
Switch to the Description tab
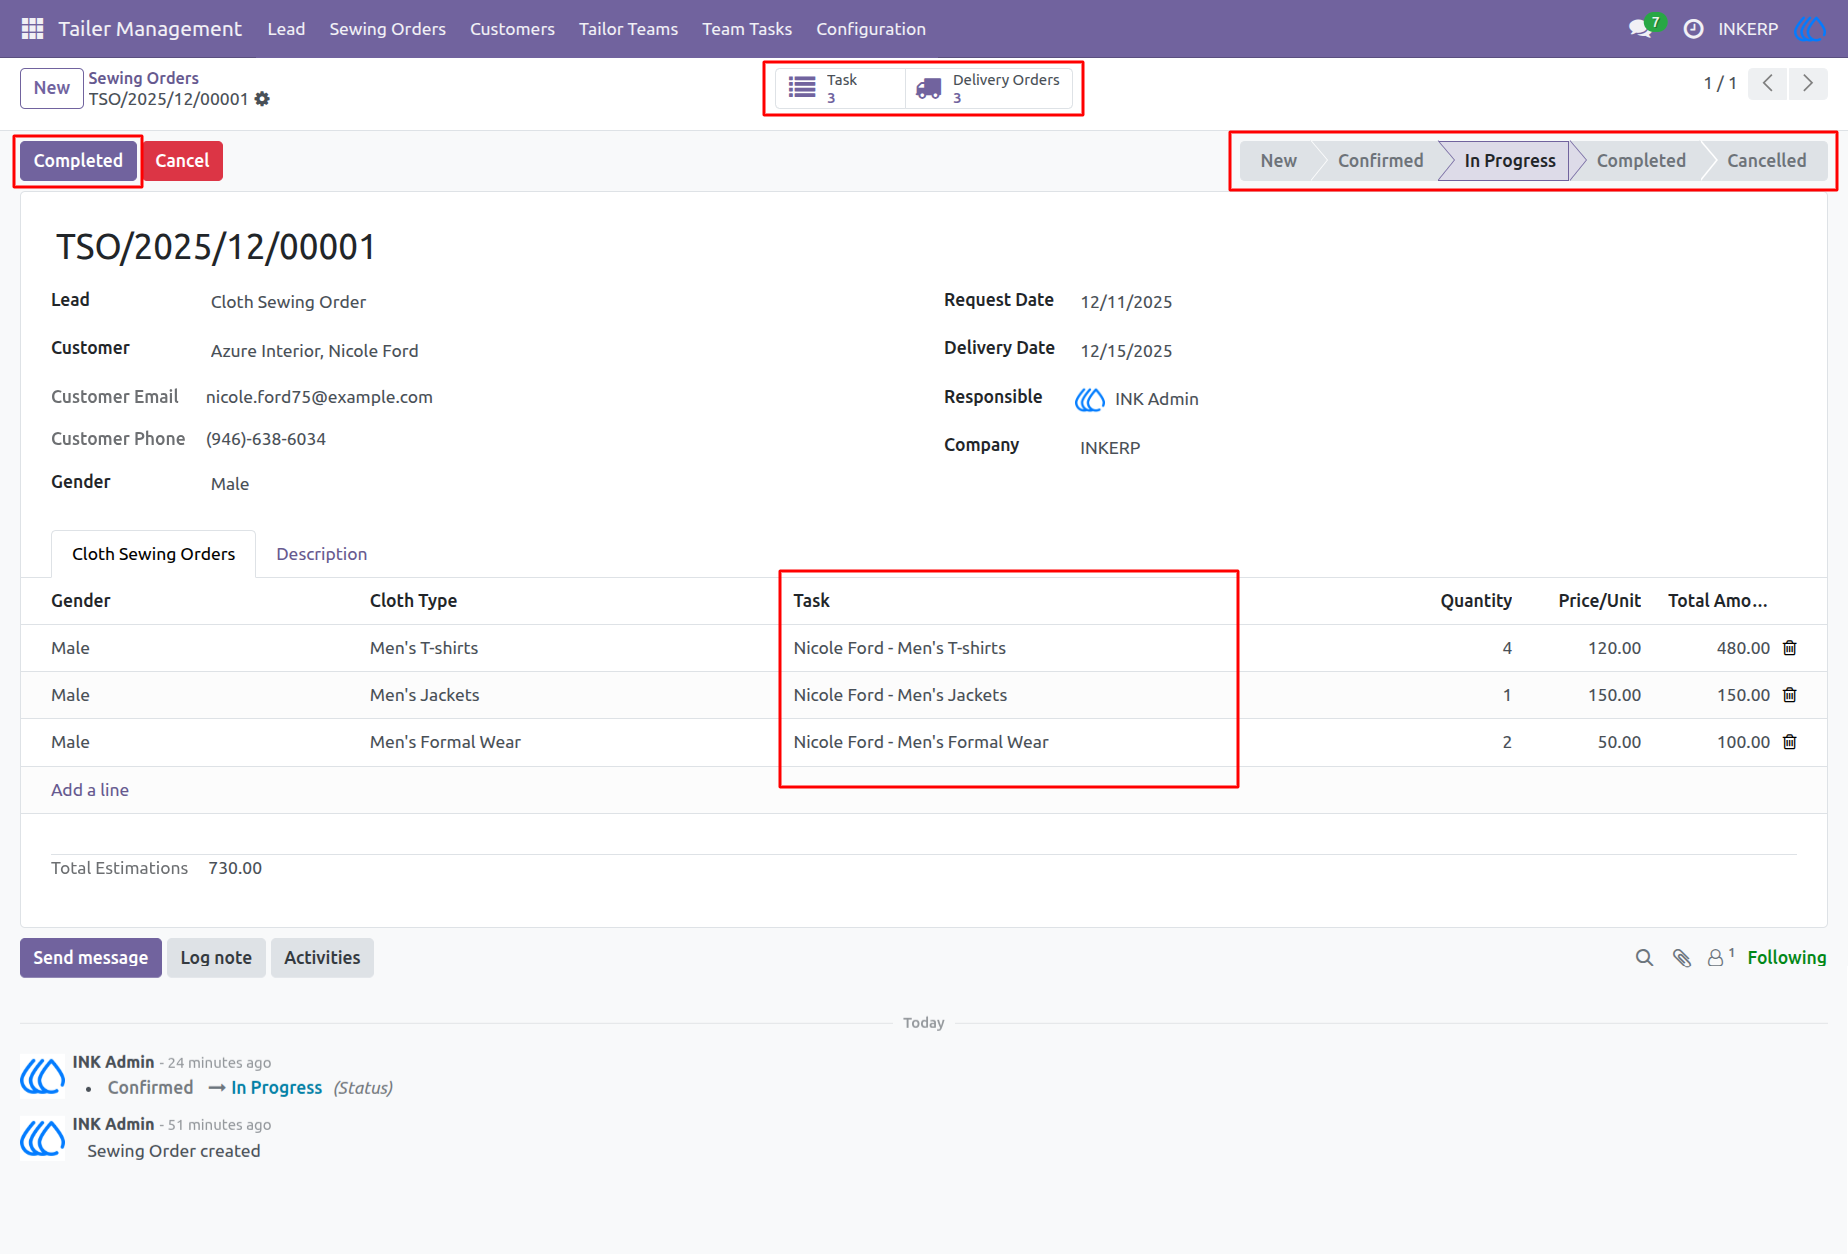click(x=322, y=554)
